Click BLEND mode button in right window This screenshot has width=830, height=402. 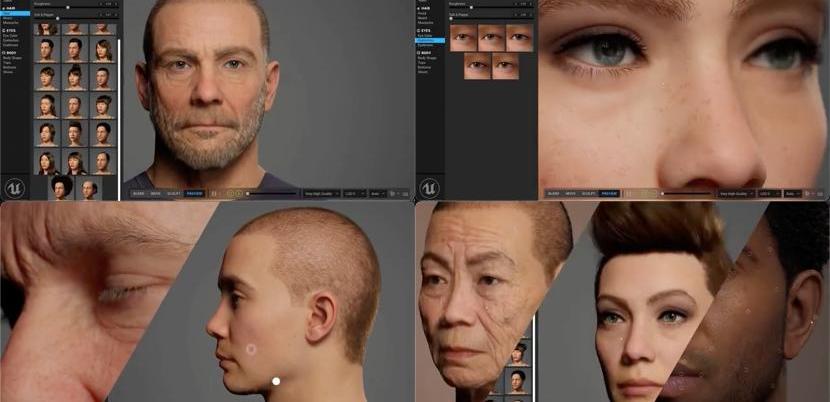tap(551, 192)
